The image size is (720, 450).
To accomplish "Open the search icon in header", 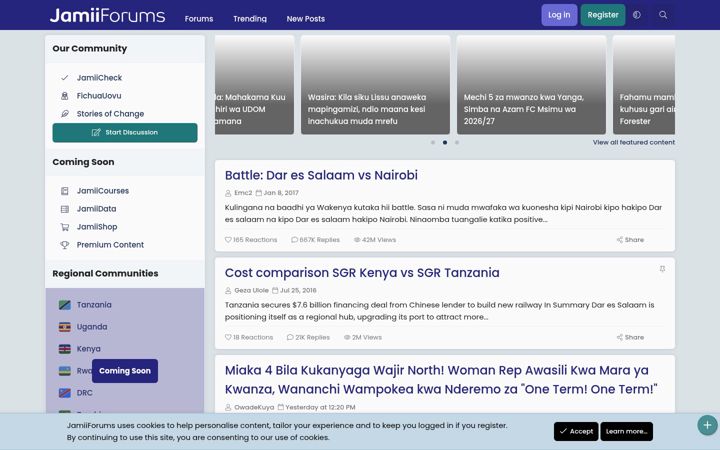I will coord(663,15).
